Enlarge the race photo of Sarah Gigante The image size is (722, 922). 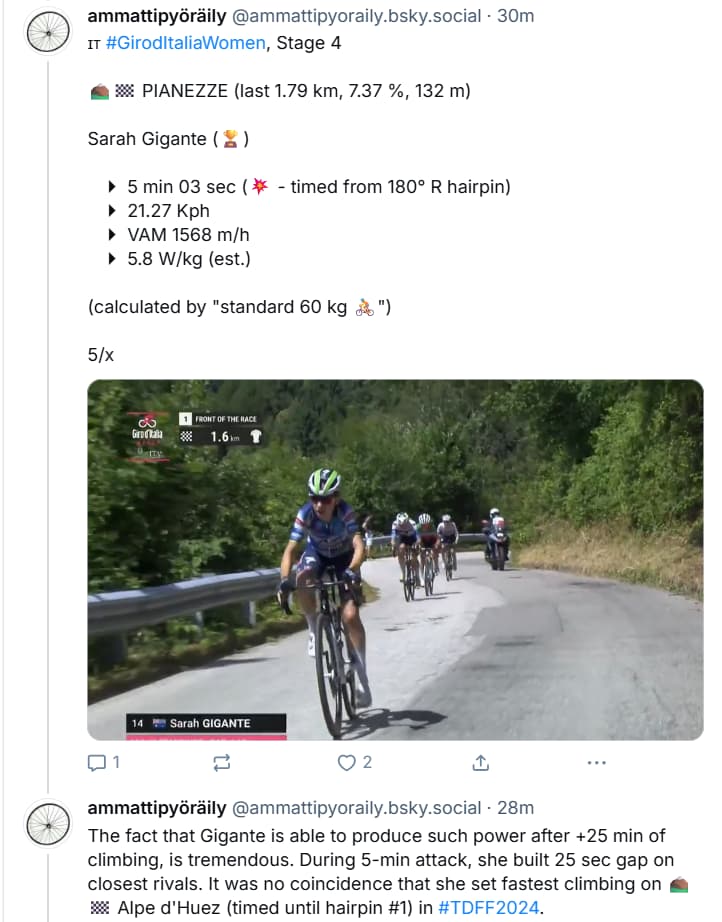395,560
